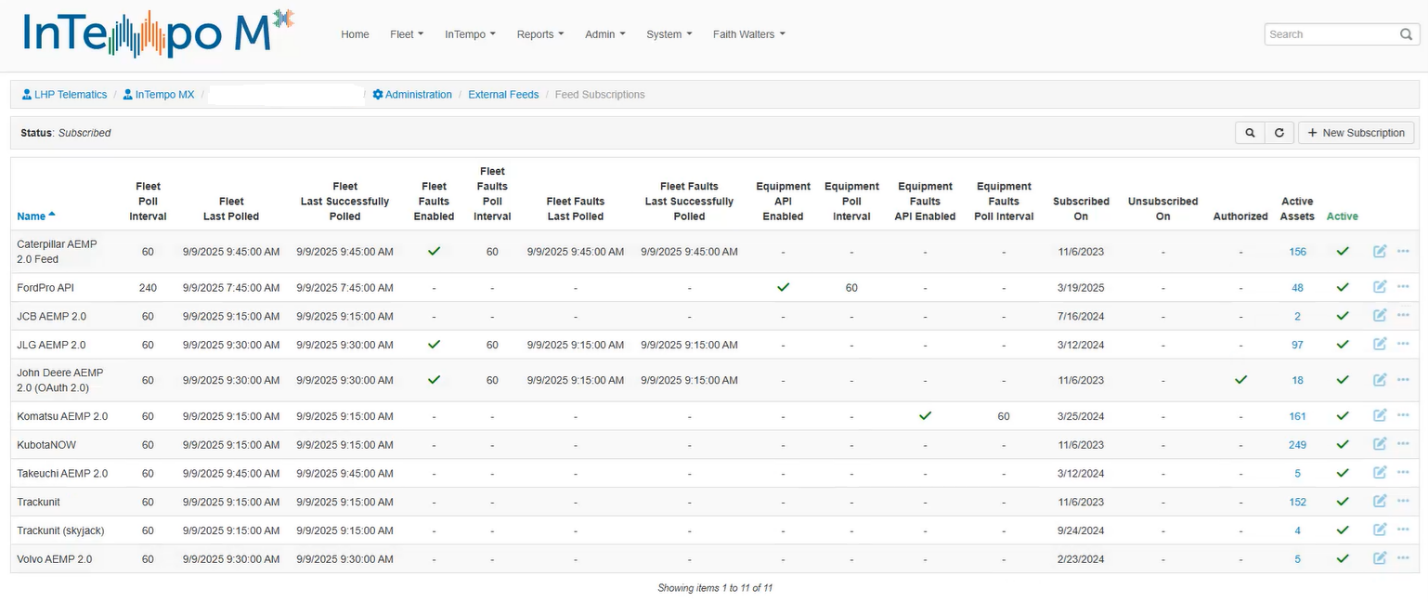Image resolution: width=1428 pixels, height=602 pixels.
Task: Click Authorized checkmark for John Deere
Action: pyautogui.click(x=1241, y=380)
